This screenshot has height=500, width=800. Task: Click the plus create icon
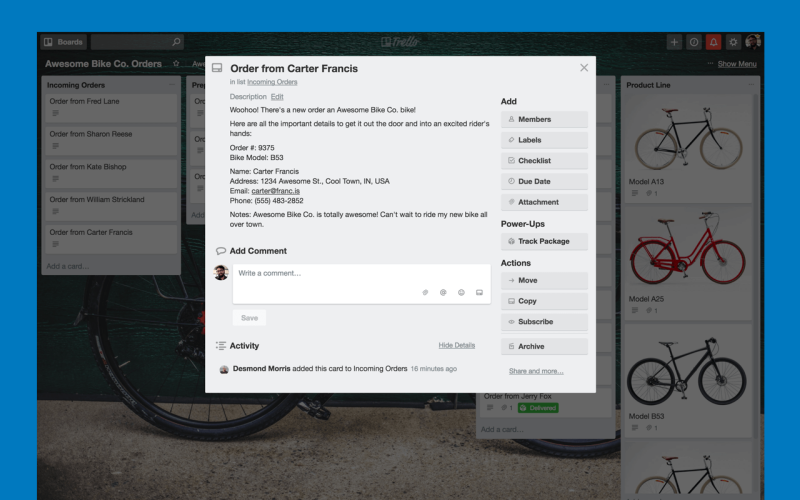point(674,42)
